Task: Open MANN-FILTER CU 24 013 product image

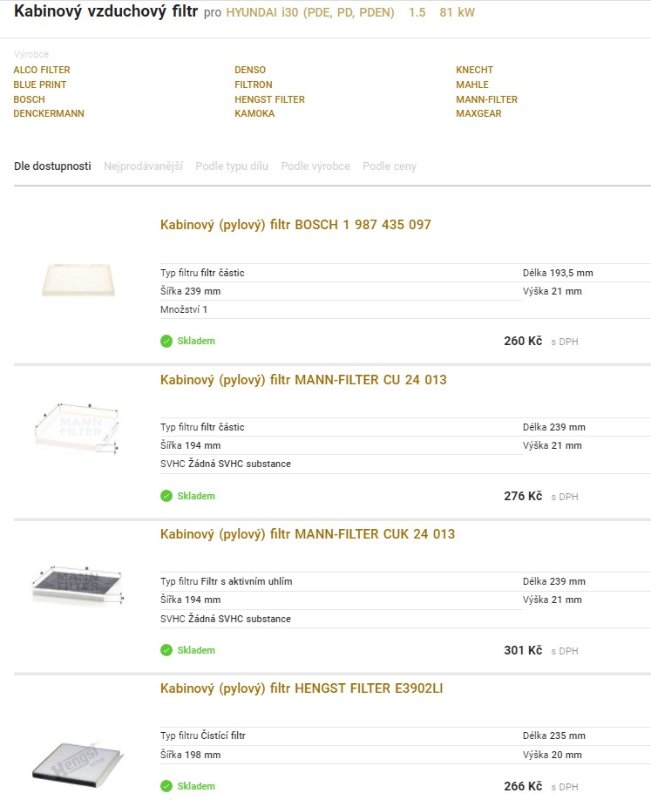Action: point(78,428)
